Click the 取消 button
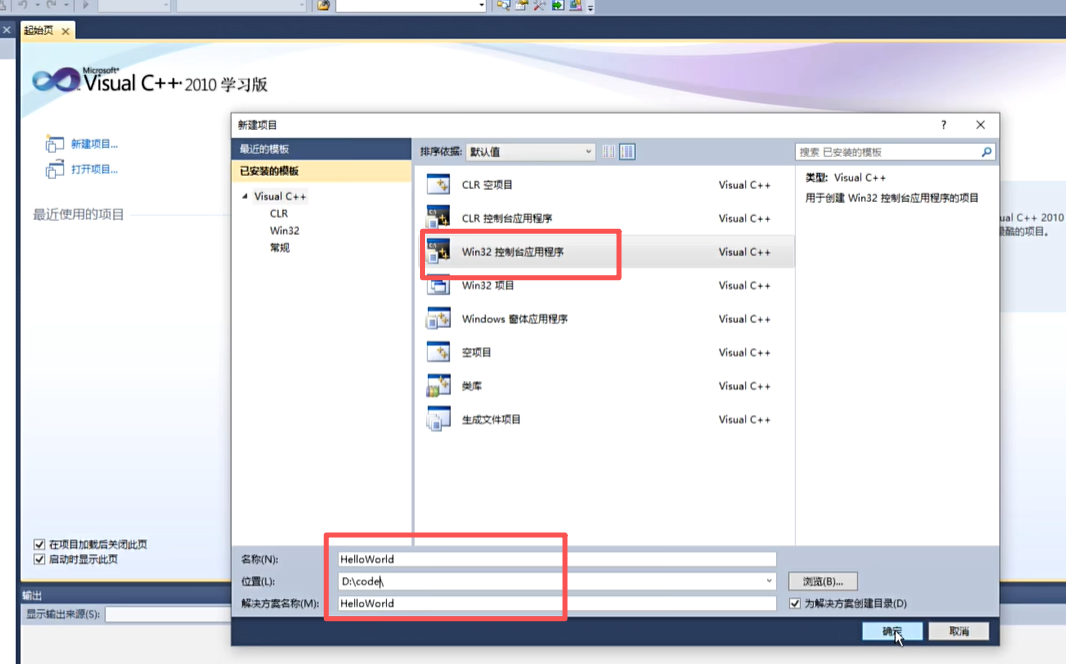Image resolution: width=1066 pixels, height=664 pixels. (x=959, y=631)
